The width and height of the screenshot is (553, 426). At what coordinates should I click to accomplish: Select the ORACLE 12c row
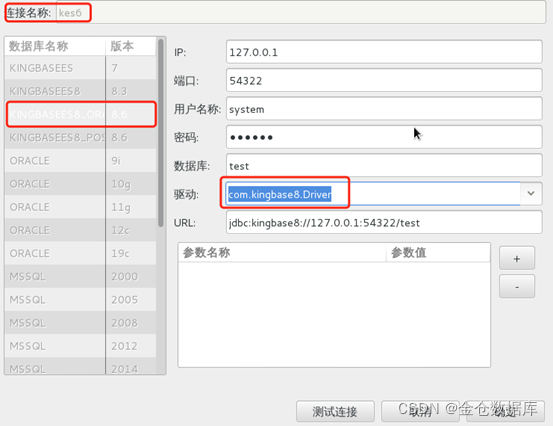click(x=80, y=230)
